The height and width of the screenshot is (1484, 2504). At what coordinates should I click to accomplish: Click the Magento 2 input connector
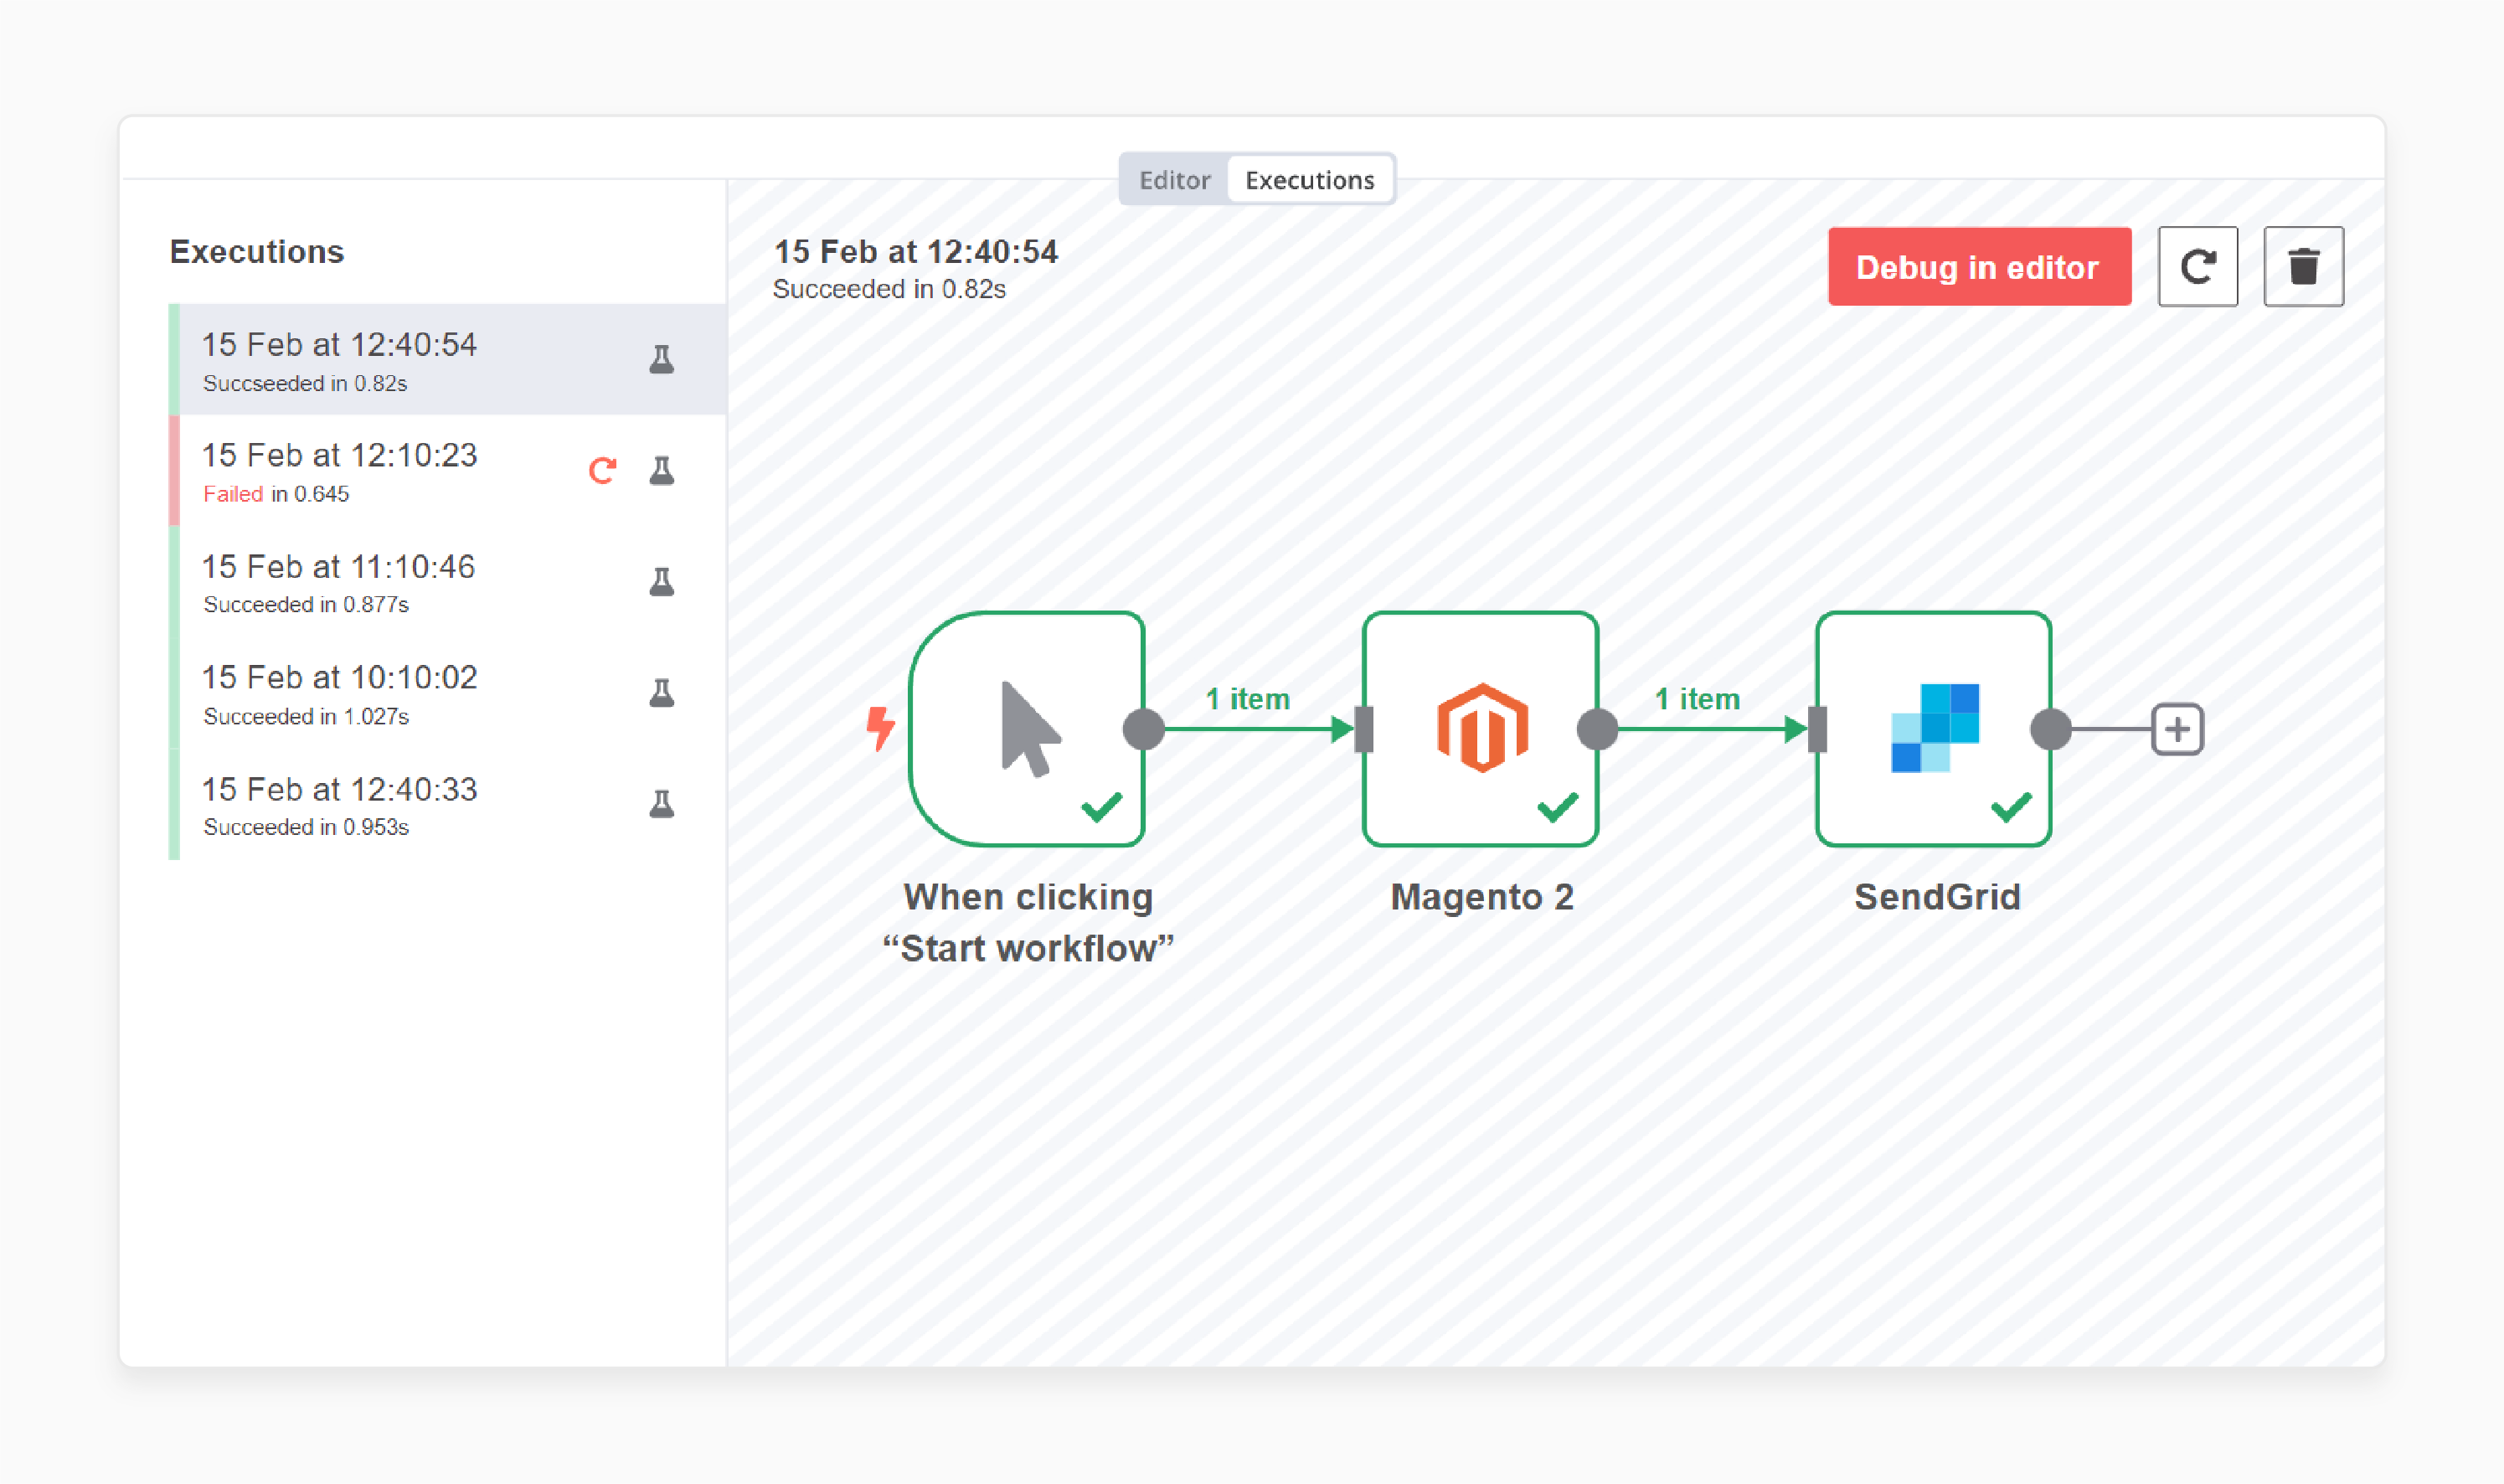tap(1364, 729)
